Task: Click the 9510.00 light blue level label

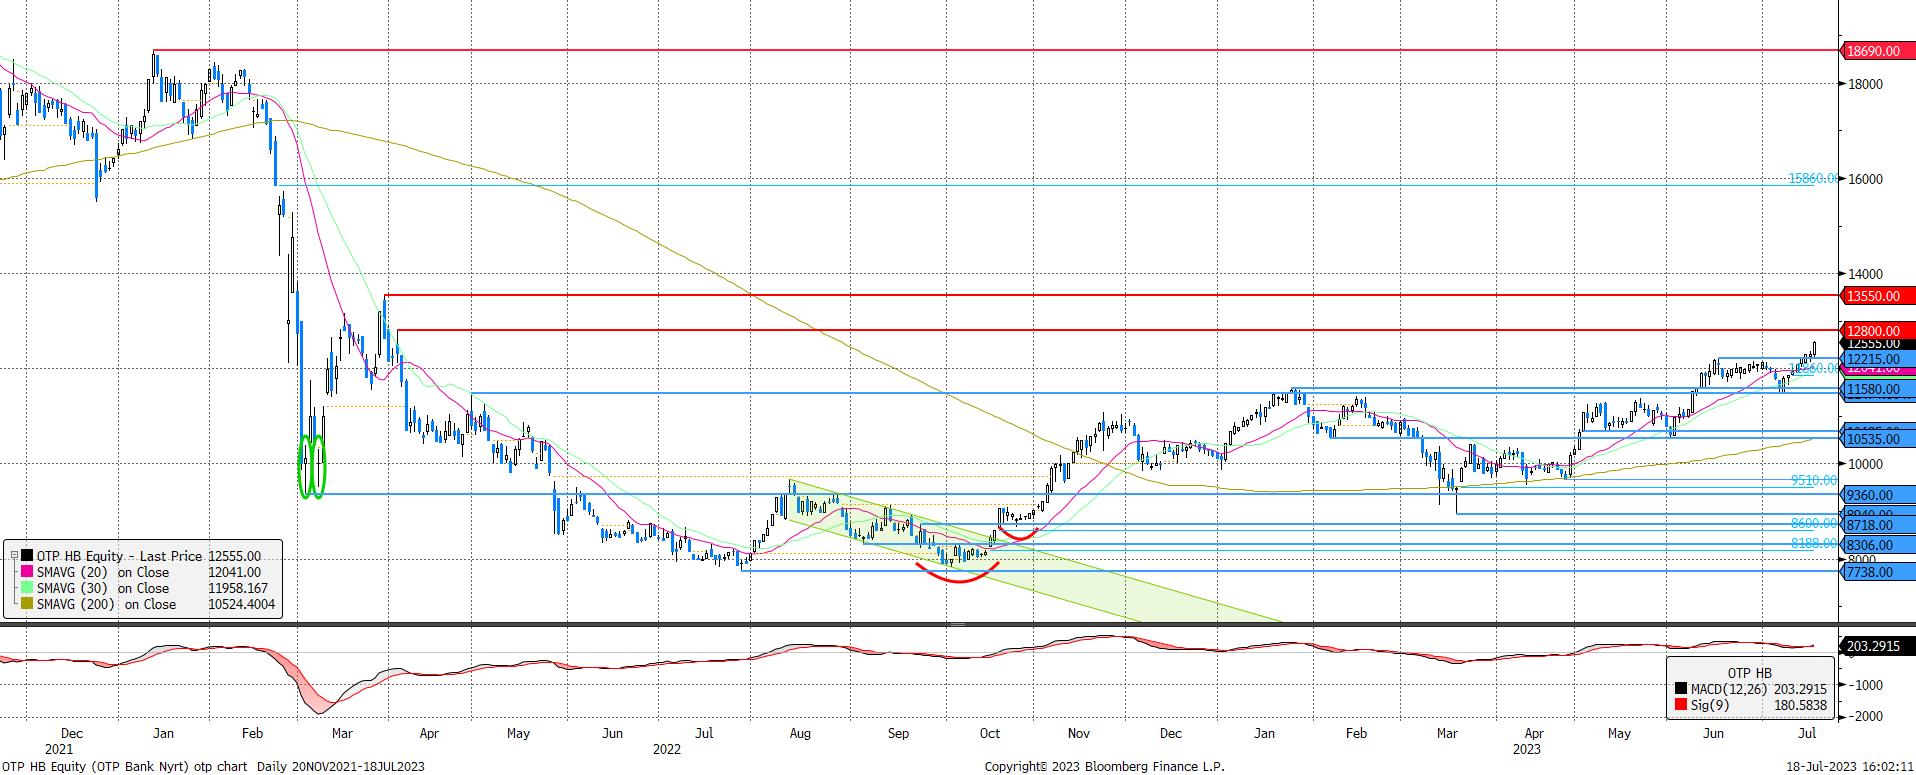Action: [x=1814, y=480]
